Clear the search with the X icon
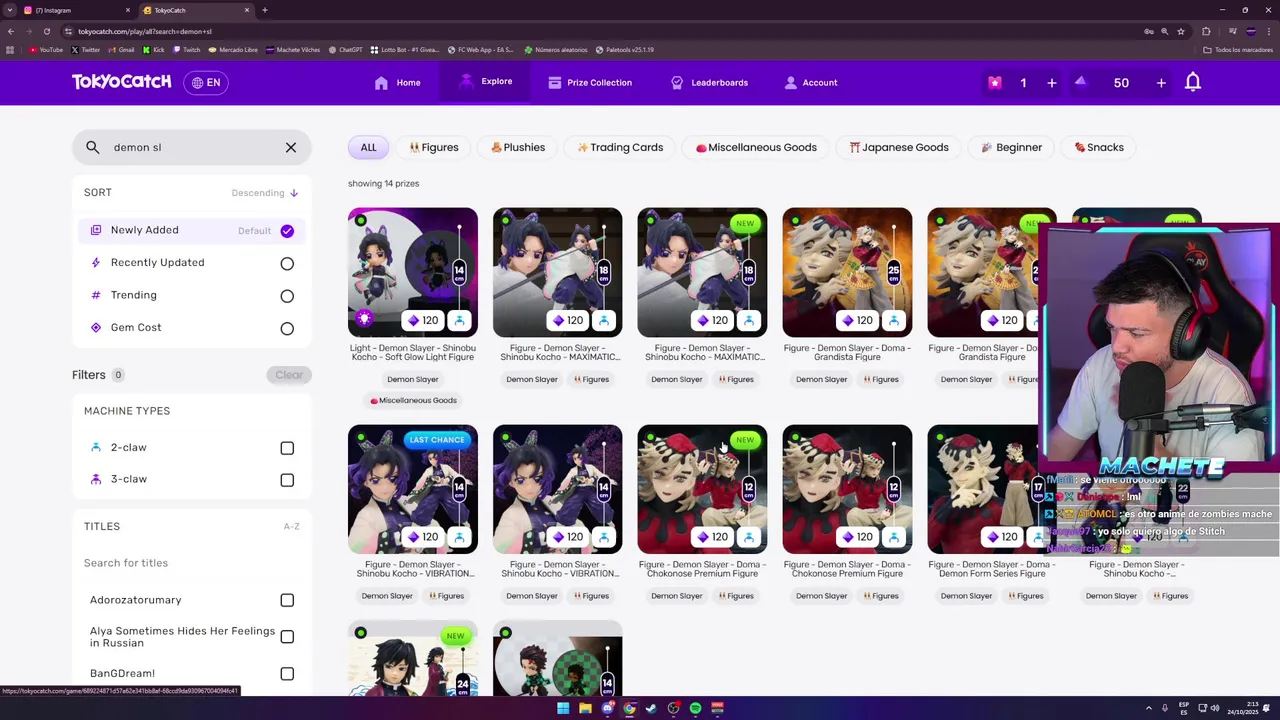 pos(291,147)
